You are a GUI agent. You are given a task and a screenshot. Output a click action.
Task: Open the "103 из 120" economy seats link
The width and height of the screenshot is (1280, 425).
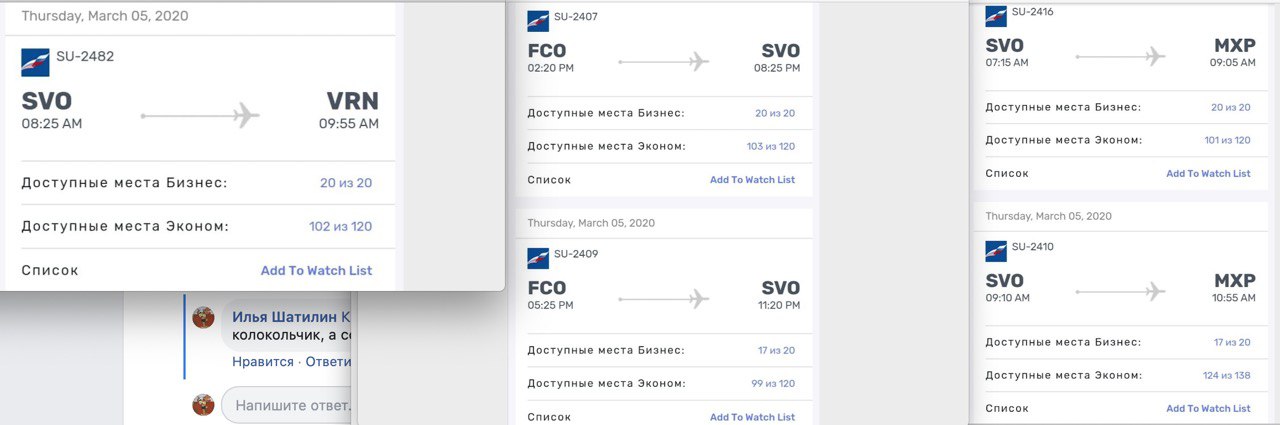[x=771, y=147]
